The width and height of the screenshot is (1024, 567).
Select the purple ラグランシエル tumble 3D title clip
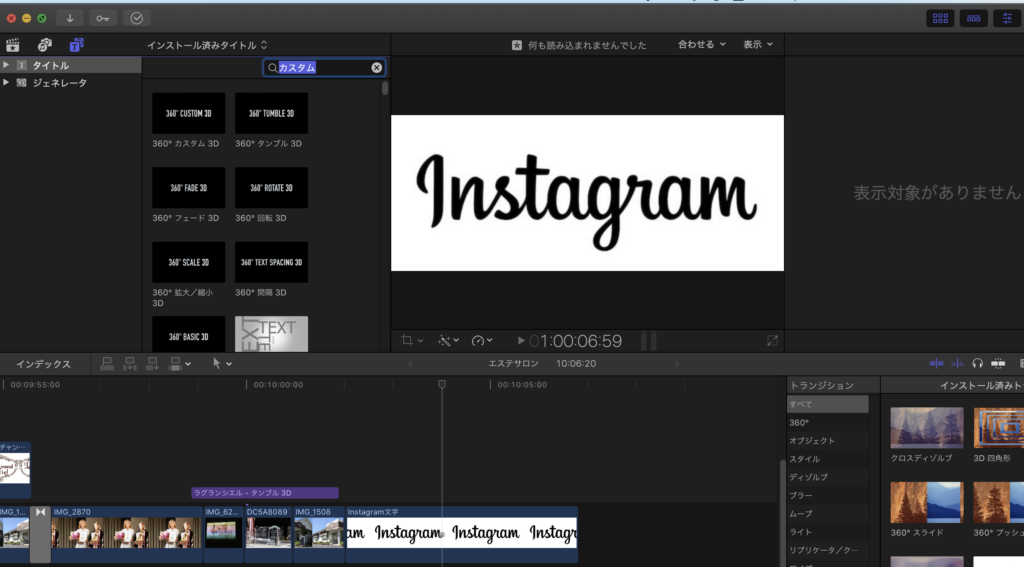click(x=265, y=493)
